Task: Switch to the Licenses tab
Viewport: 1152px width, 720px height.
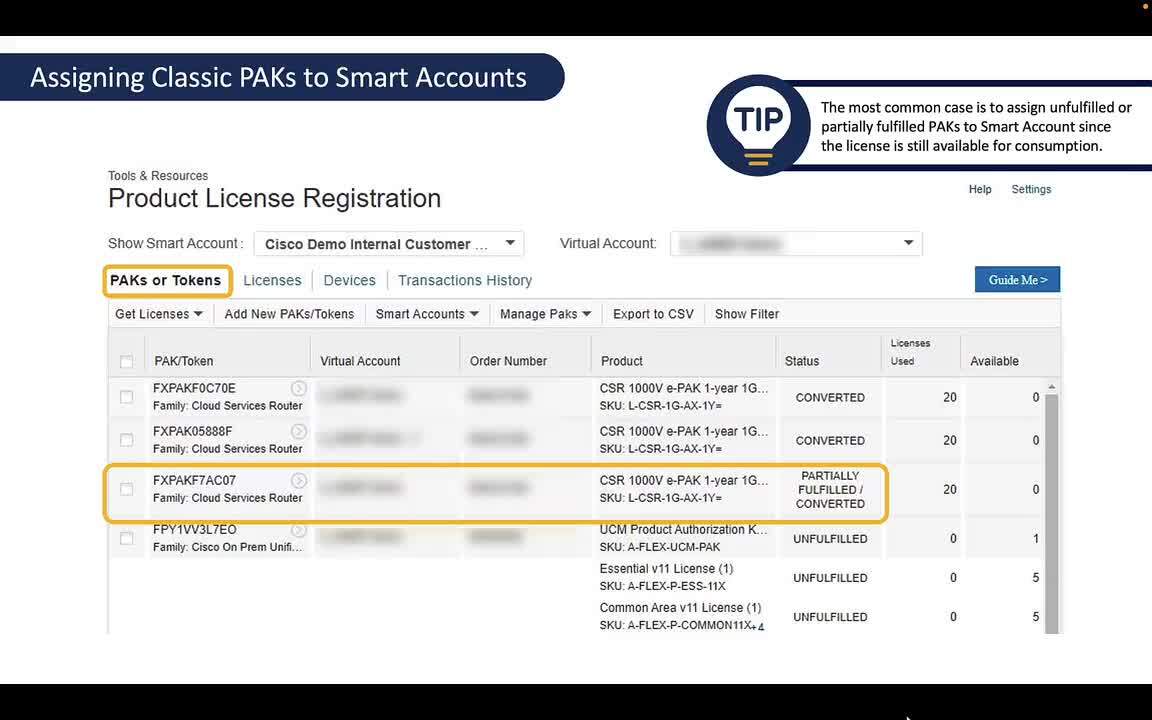Action: (272, 280)
